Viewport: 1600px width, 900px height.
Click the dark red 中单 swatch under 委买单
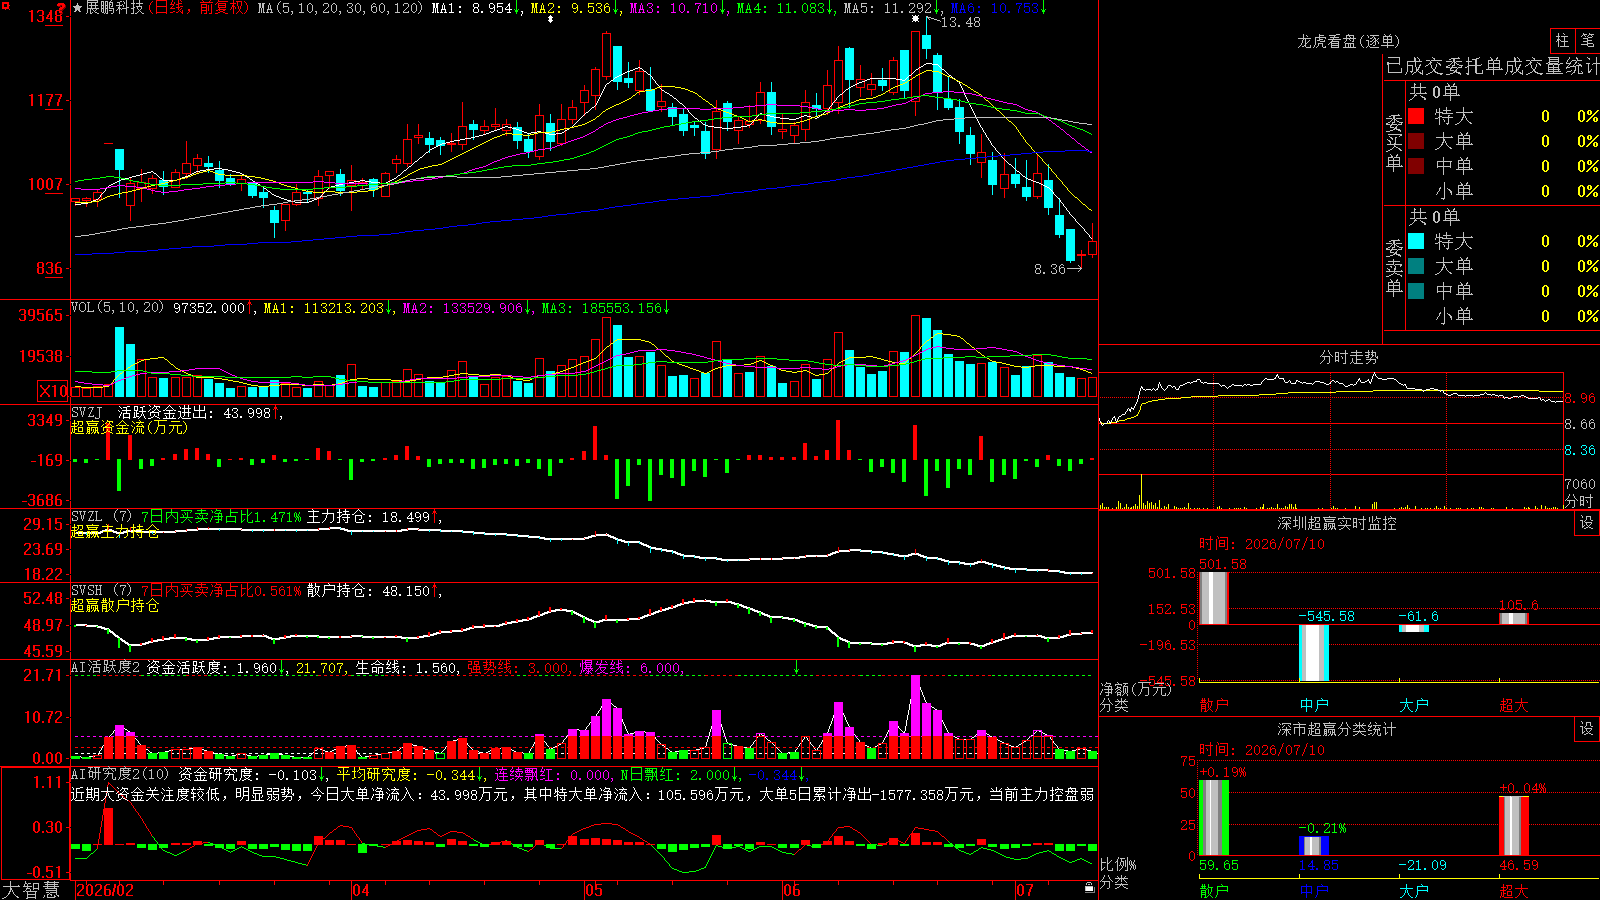(x=1416, y=166)
